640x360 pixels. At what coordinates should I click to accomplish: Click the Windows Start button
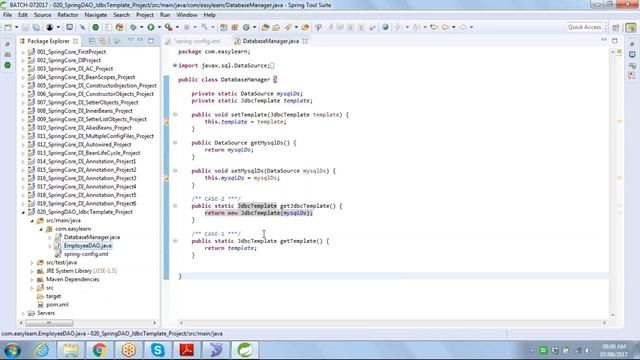pos(12,350)
